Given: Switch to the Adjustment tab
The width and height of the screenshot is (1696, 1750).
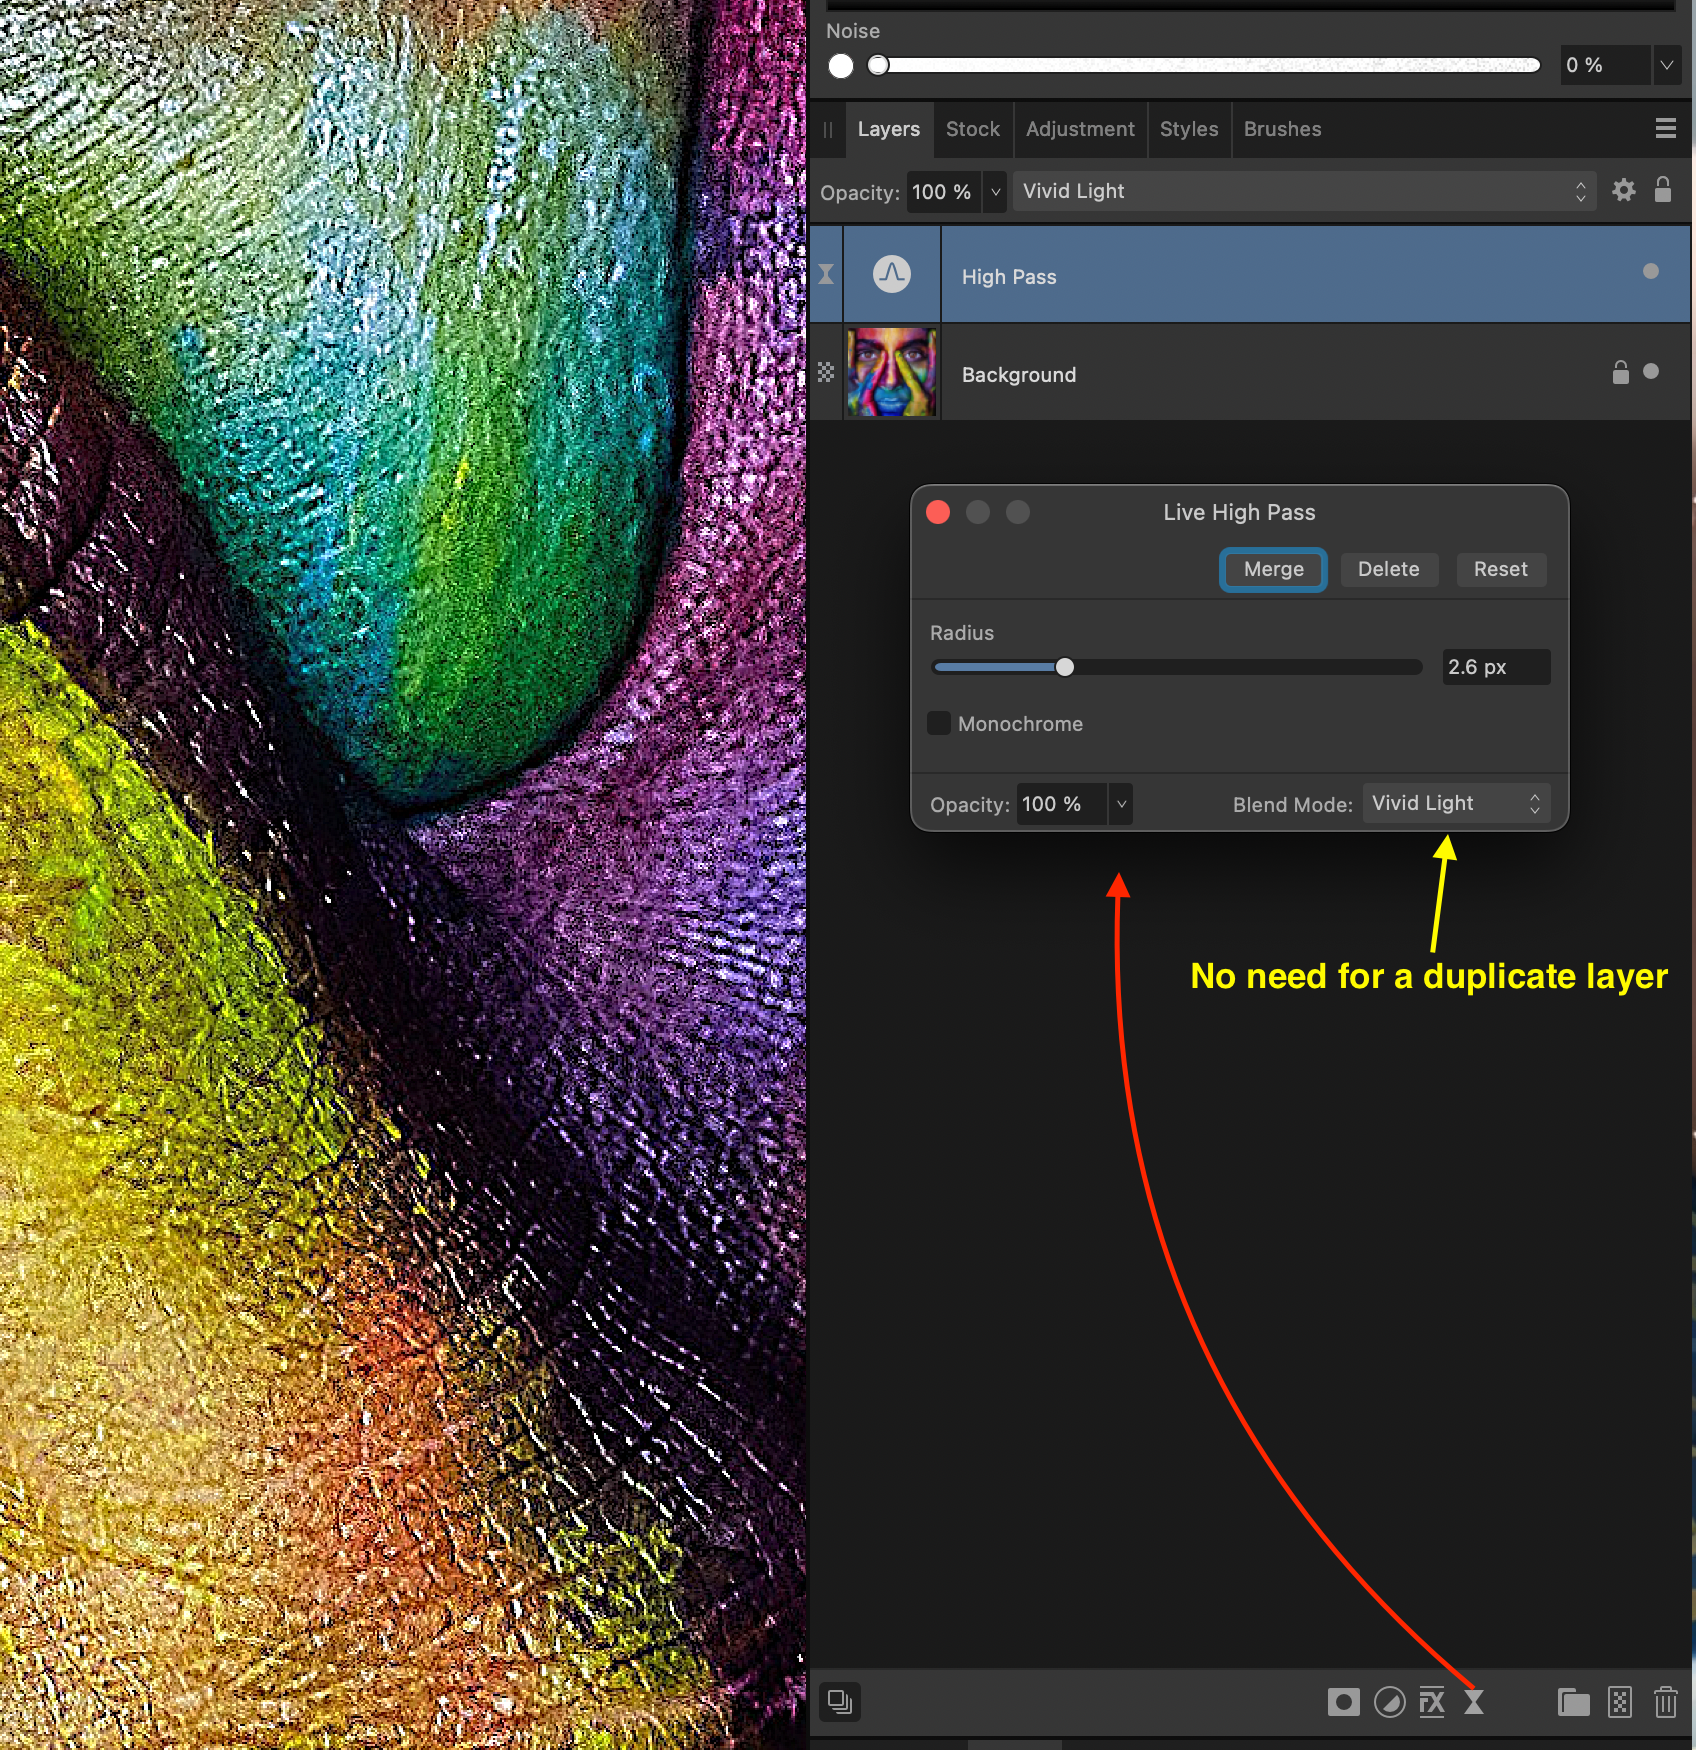Looking at the screenshot, I should point(1080,129).
